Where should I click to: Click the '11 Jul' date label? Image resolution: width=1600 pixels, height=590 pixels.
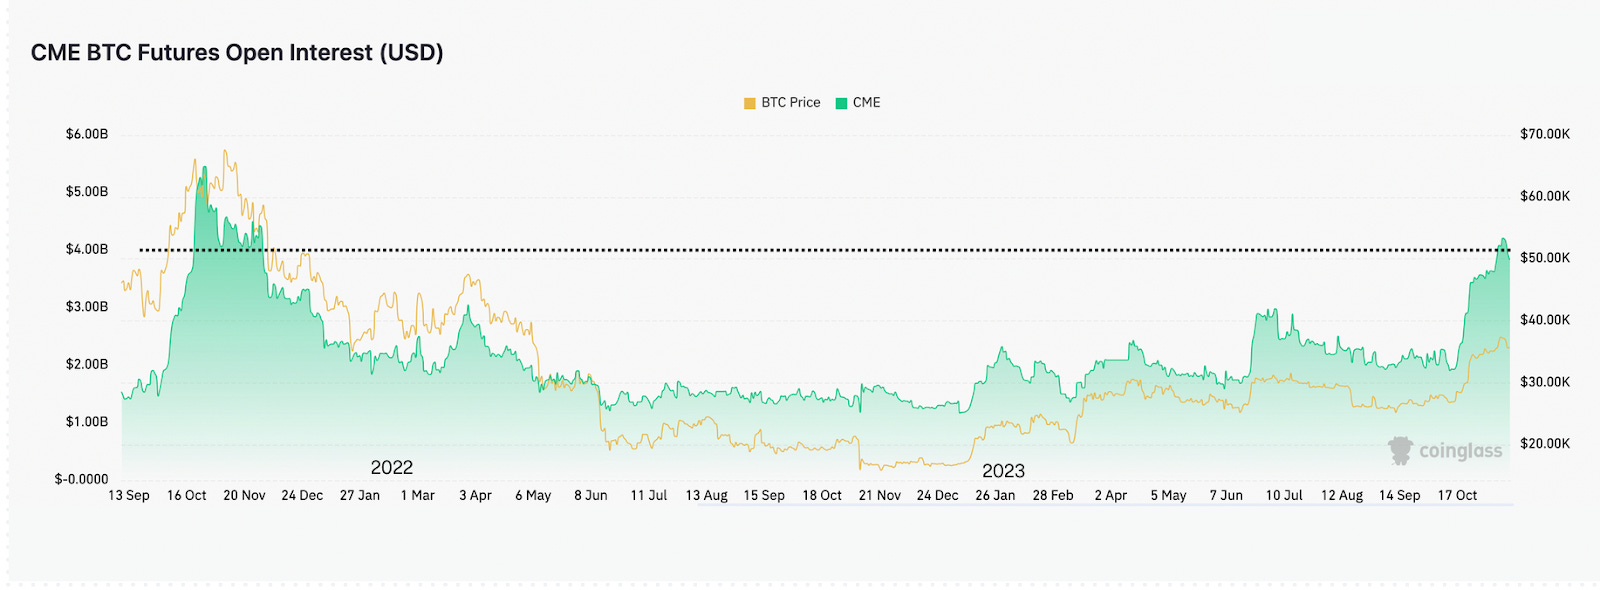click(x=648, y=496)
